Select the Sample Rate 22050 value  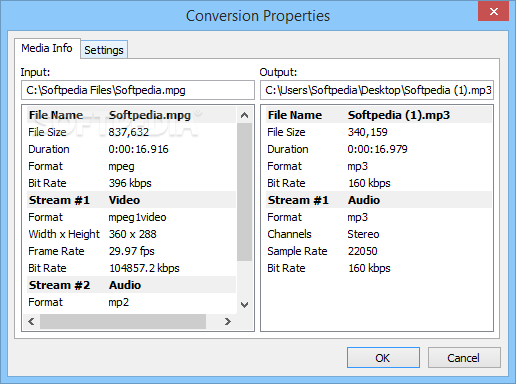363,251
